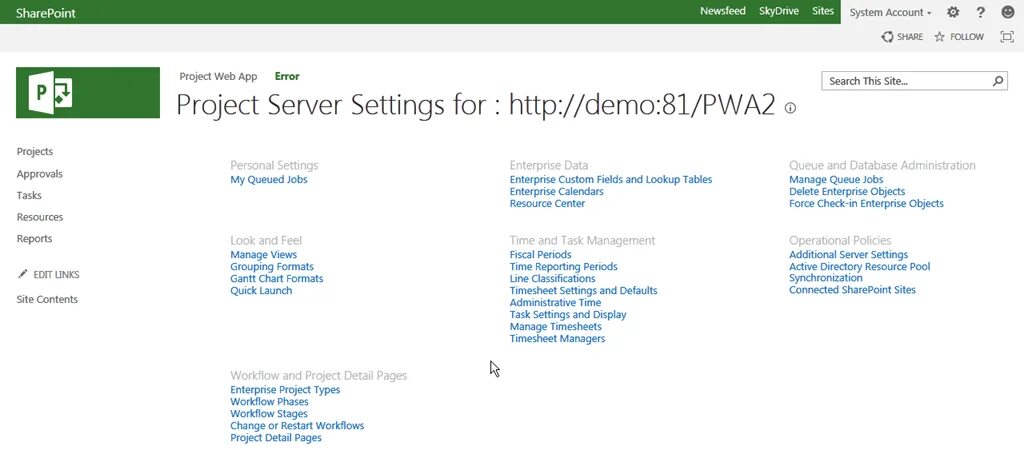Click the Project Web App logo
Screen dimensions: 1024x450
tap(88, 93)
